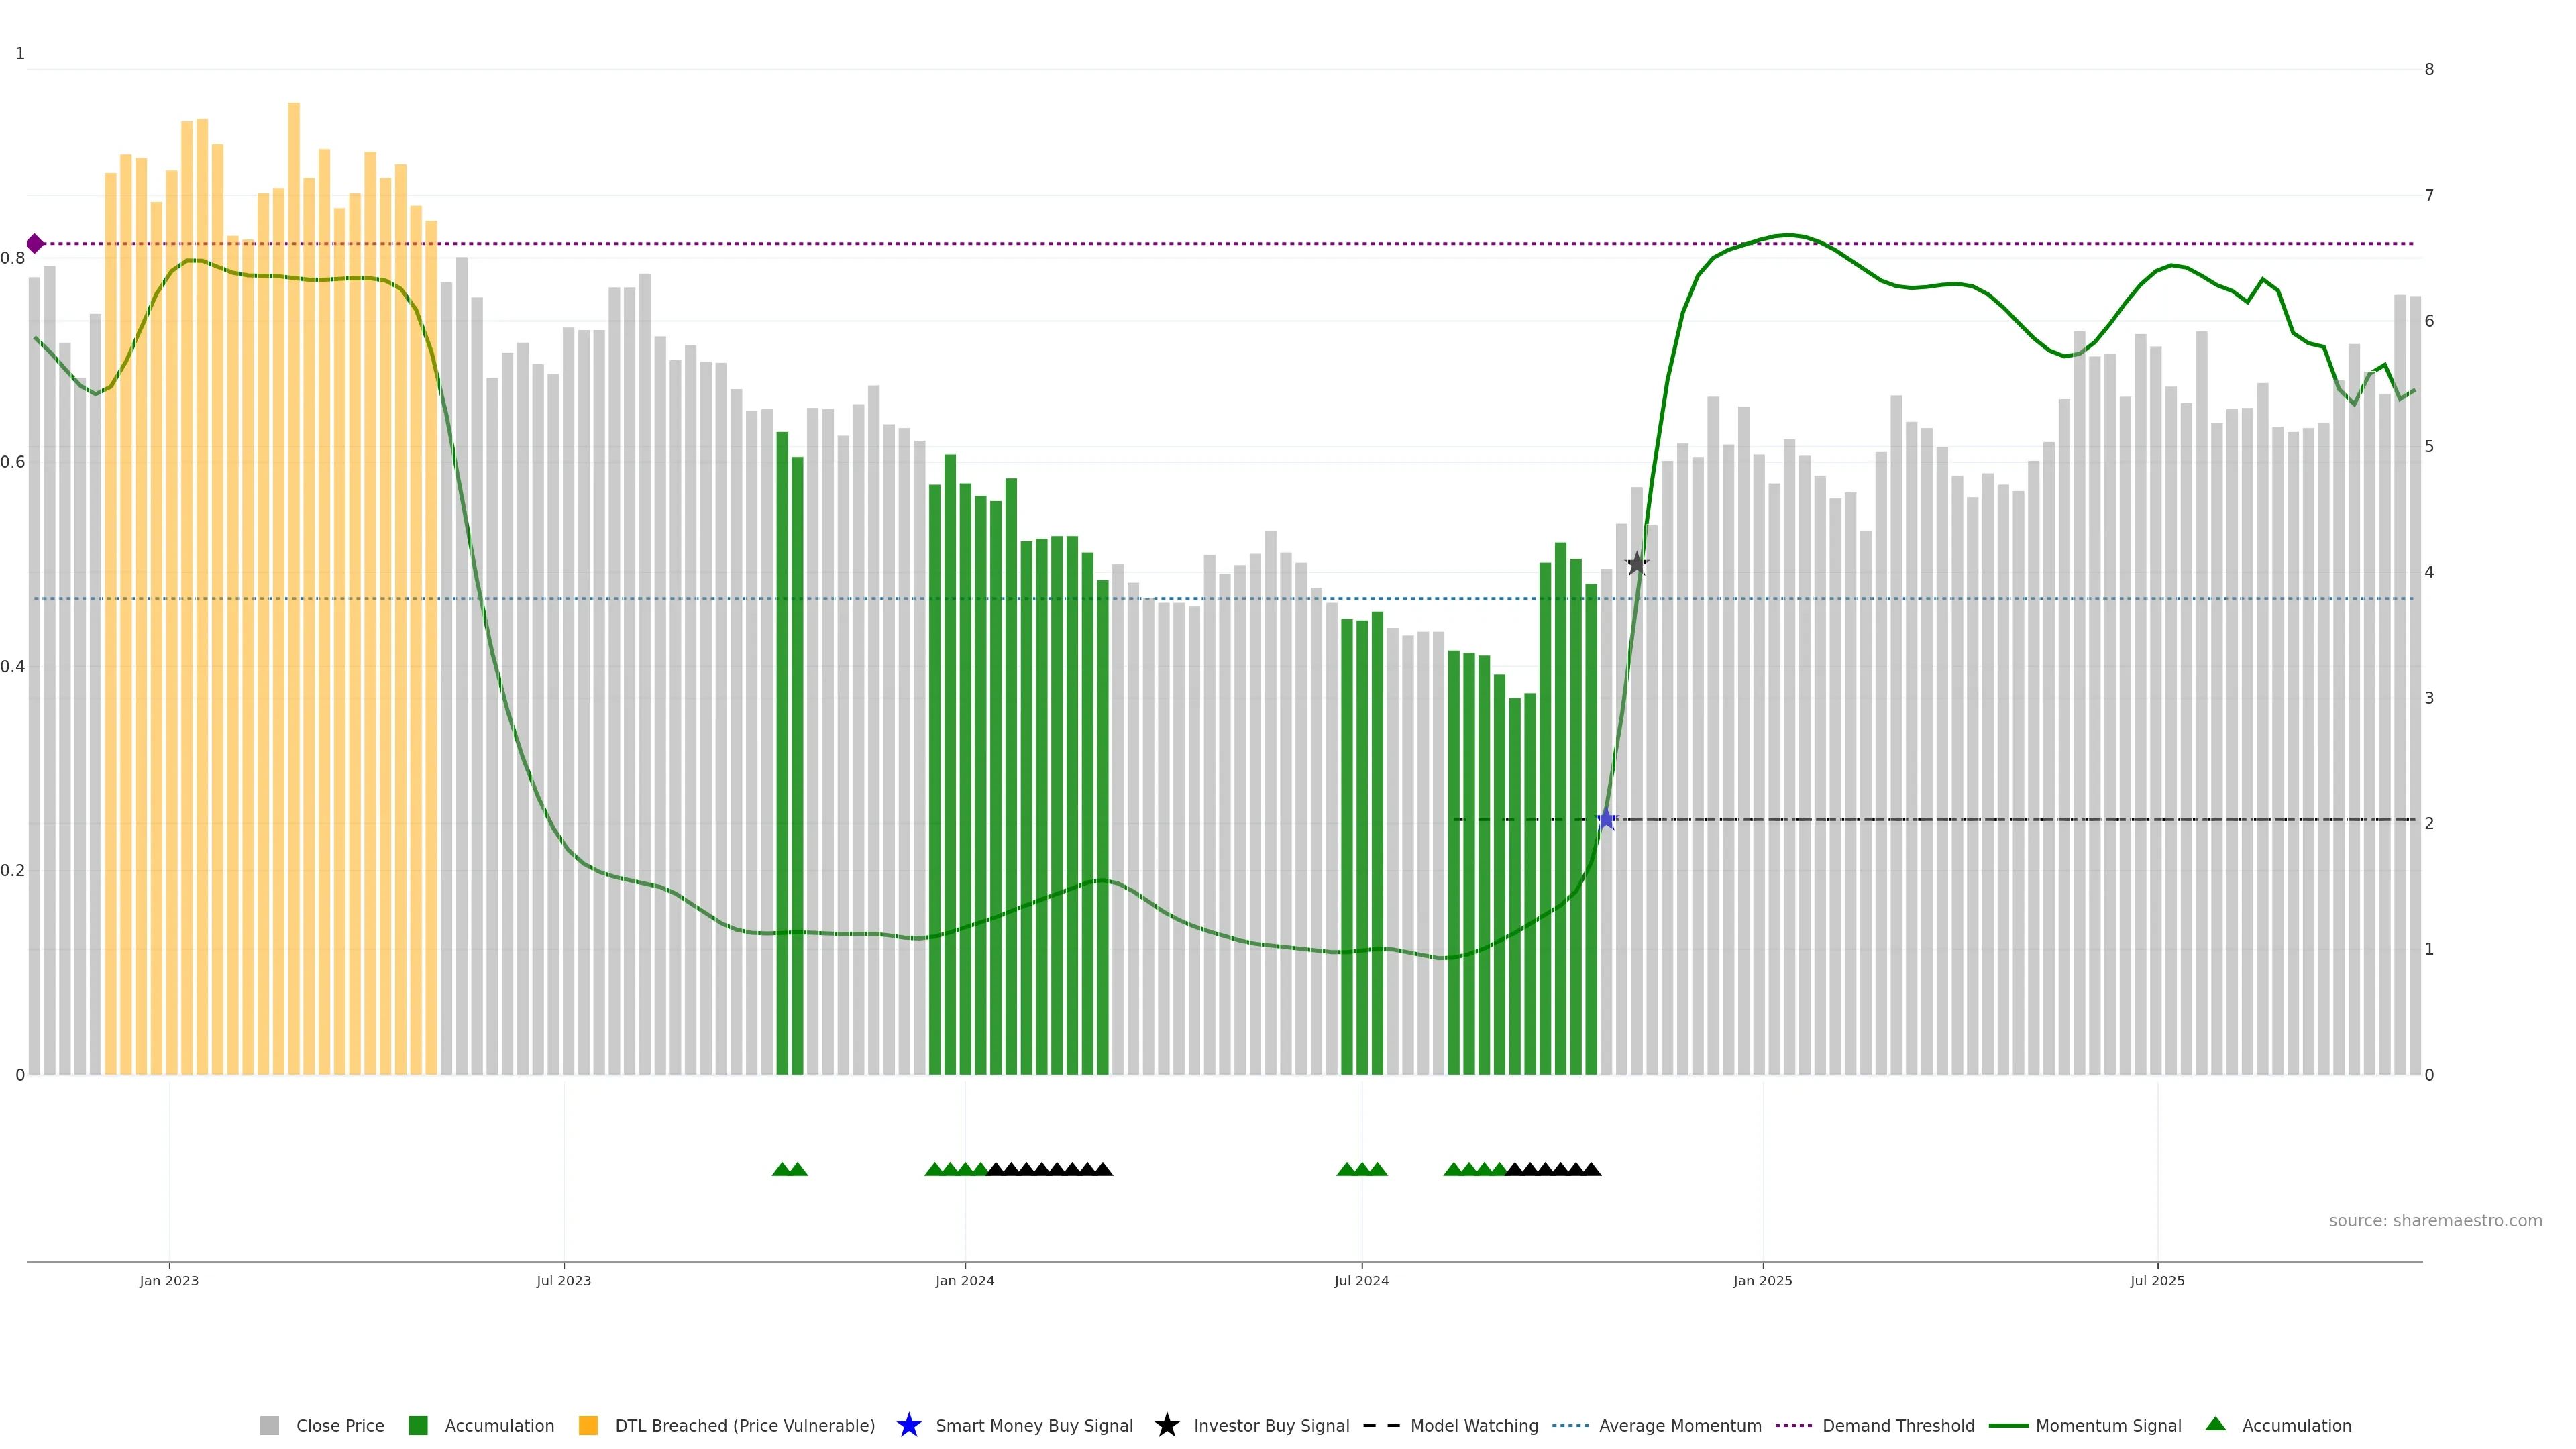Click the blue Smart Money Buy star on chart
The height and width of the screenshot is (1449, 2576).
pos(1606,820)
